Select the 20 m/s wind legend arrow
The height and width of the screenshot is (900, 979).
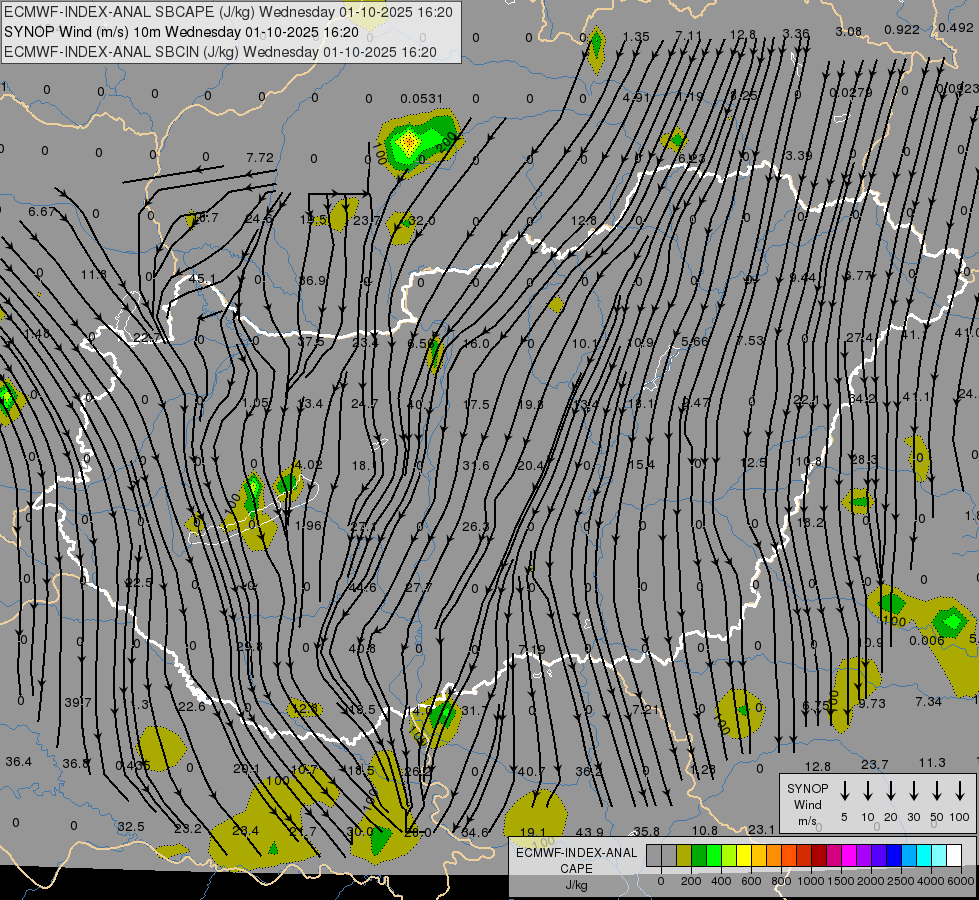[891, 791]
